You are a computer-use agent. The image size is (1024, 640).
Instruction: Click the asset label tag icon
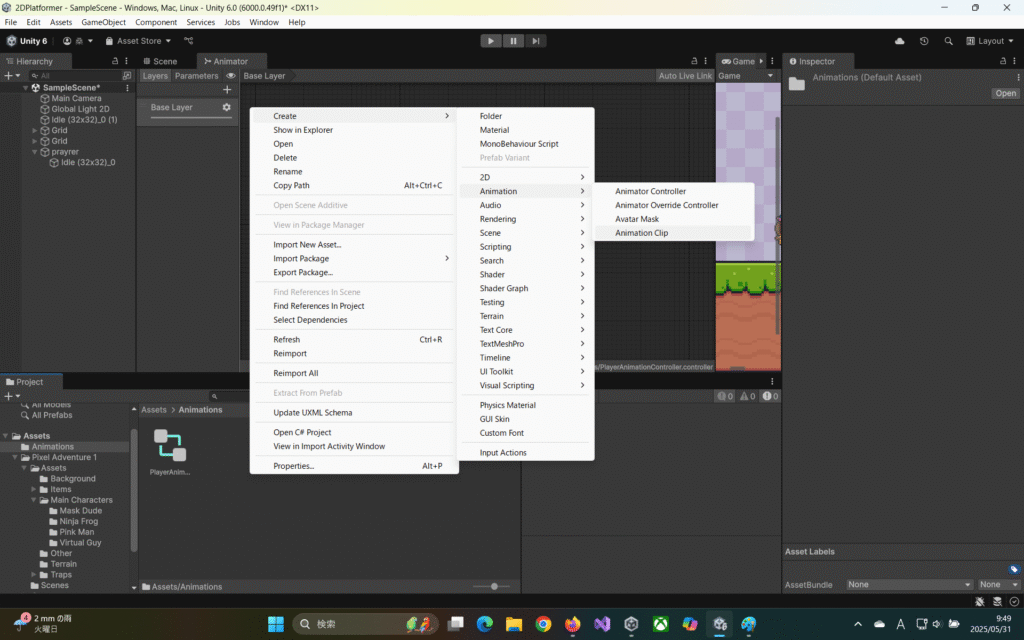1014,569
